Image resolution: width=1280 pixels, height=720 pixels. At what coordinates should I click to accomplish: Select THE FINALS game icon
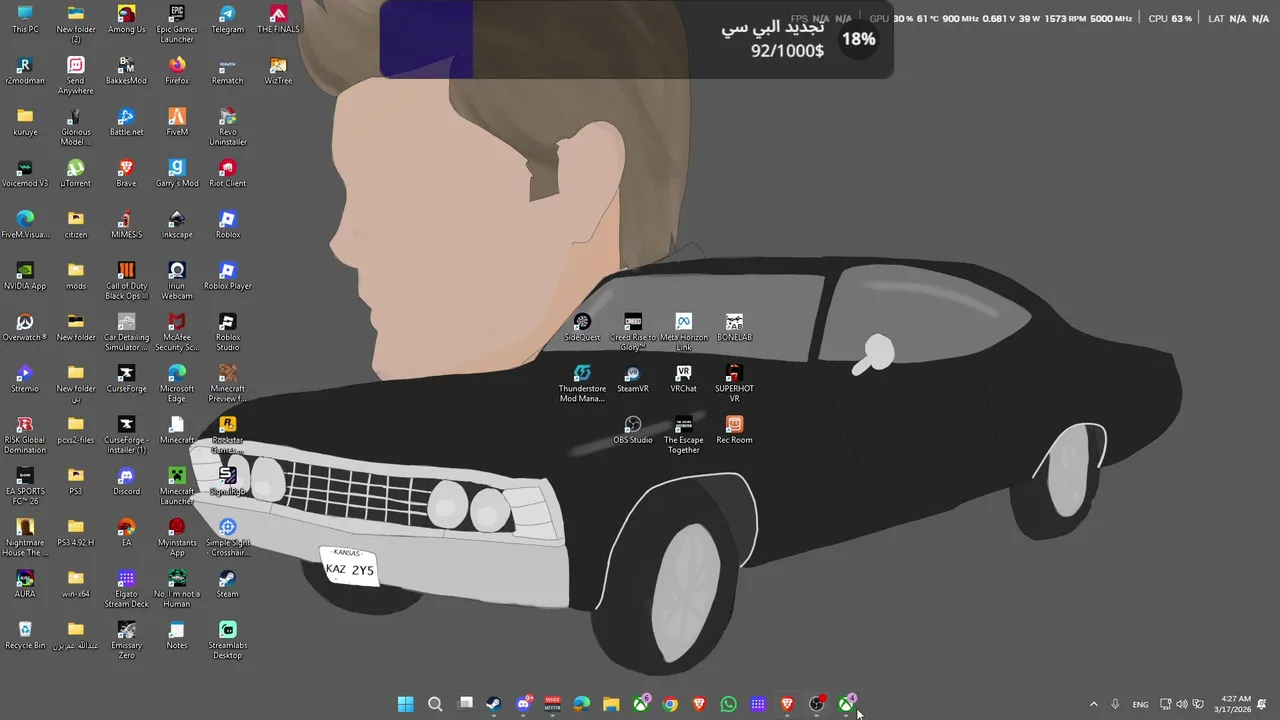pos(279,18)
